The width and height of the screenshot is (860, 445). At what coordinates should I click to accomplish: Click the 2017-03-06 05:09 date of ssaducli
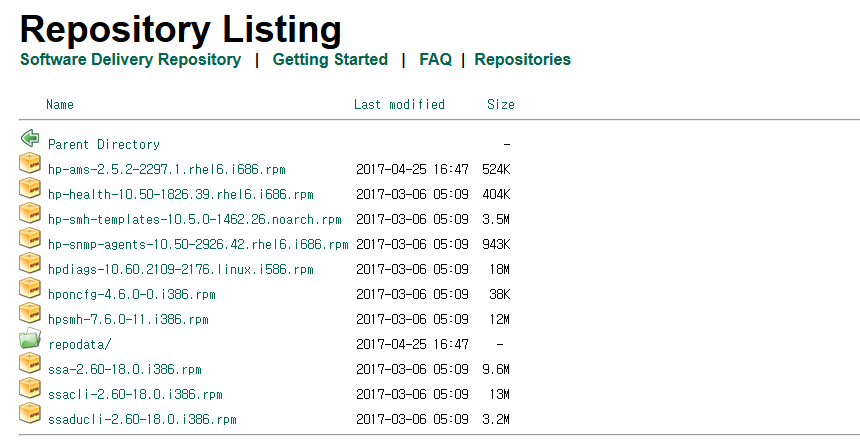(x=412, y=420)
